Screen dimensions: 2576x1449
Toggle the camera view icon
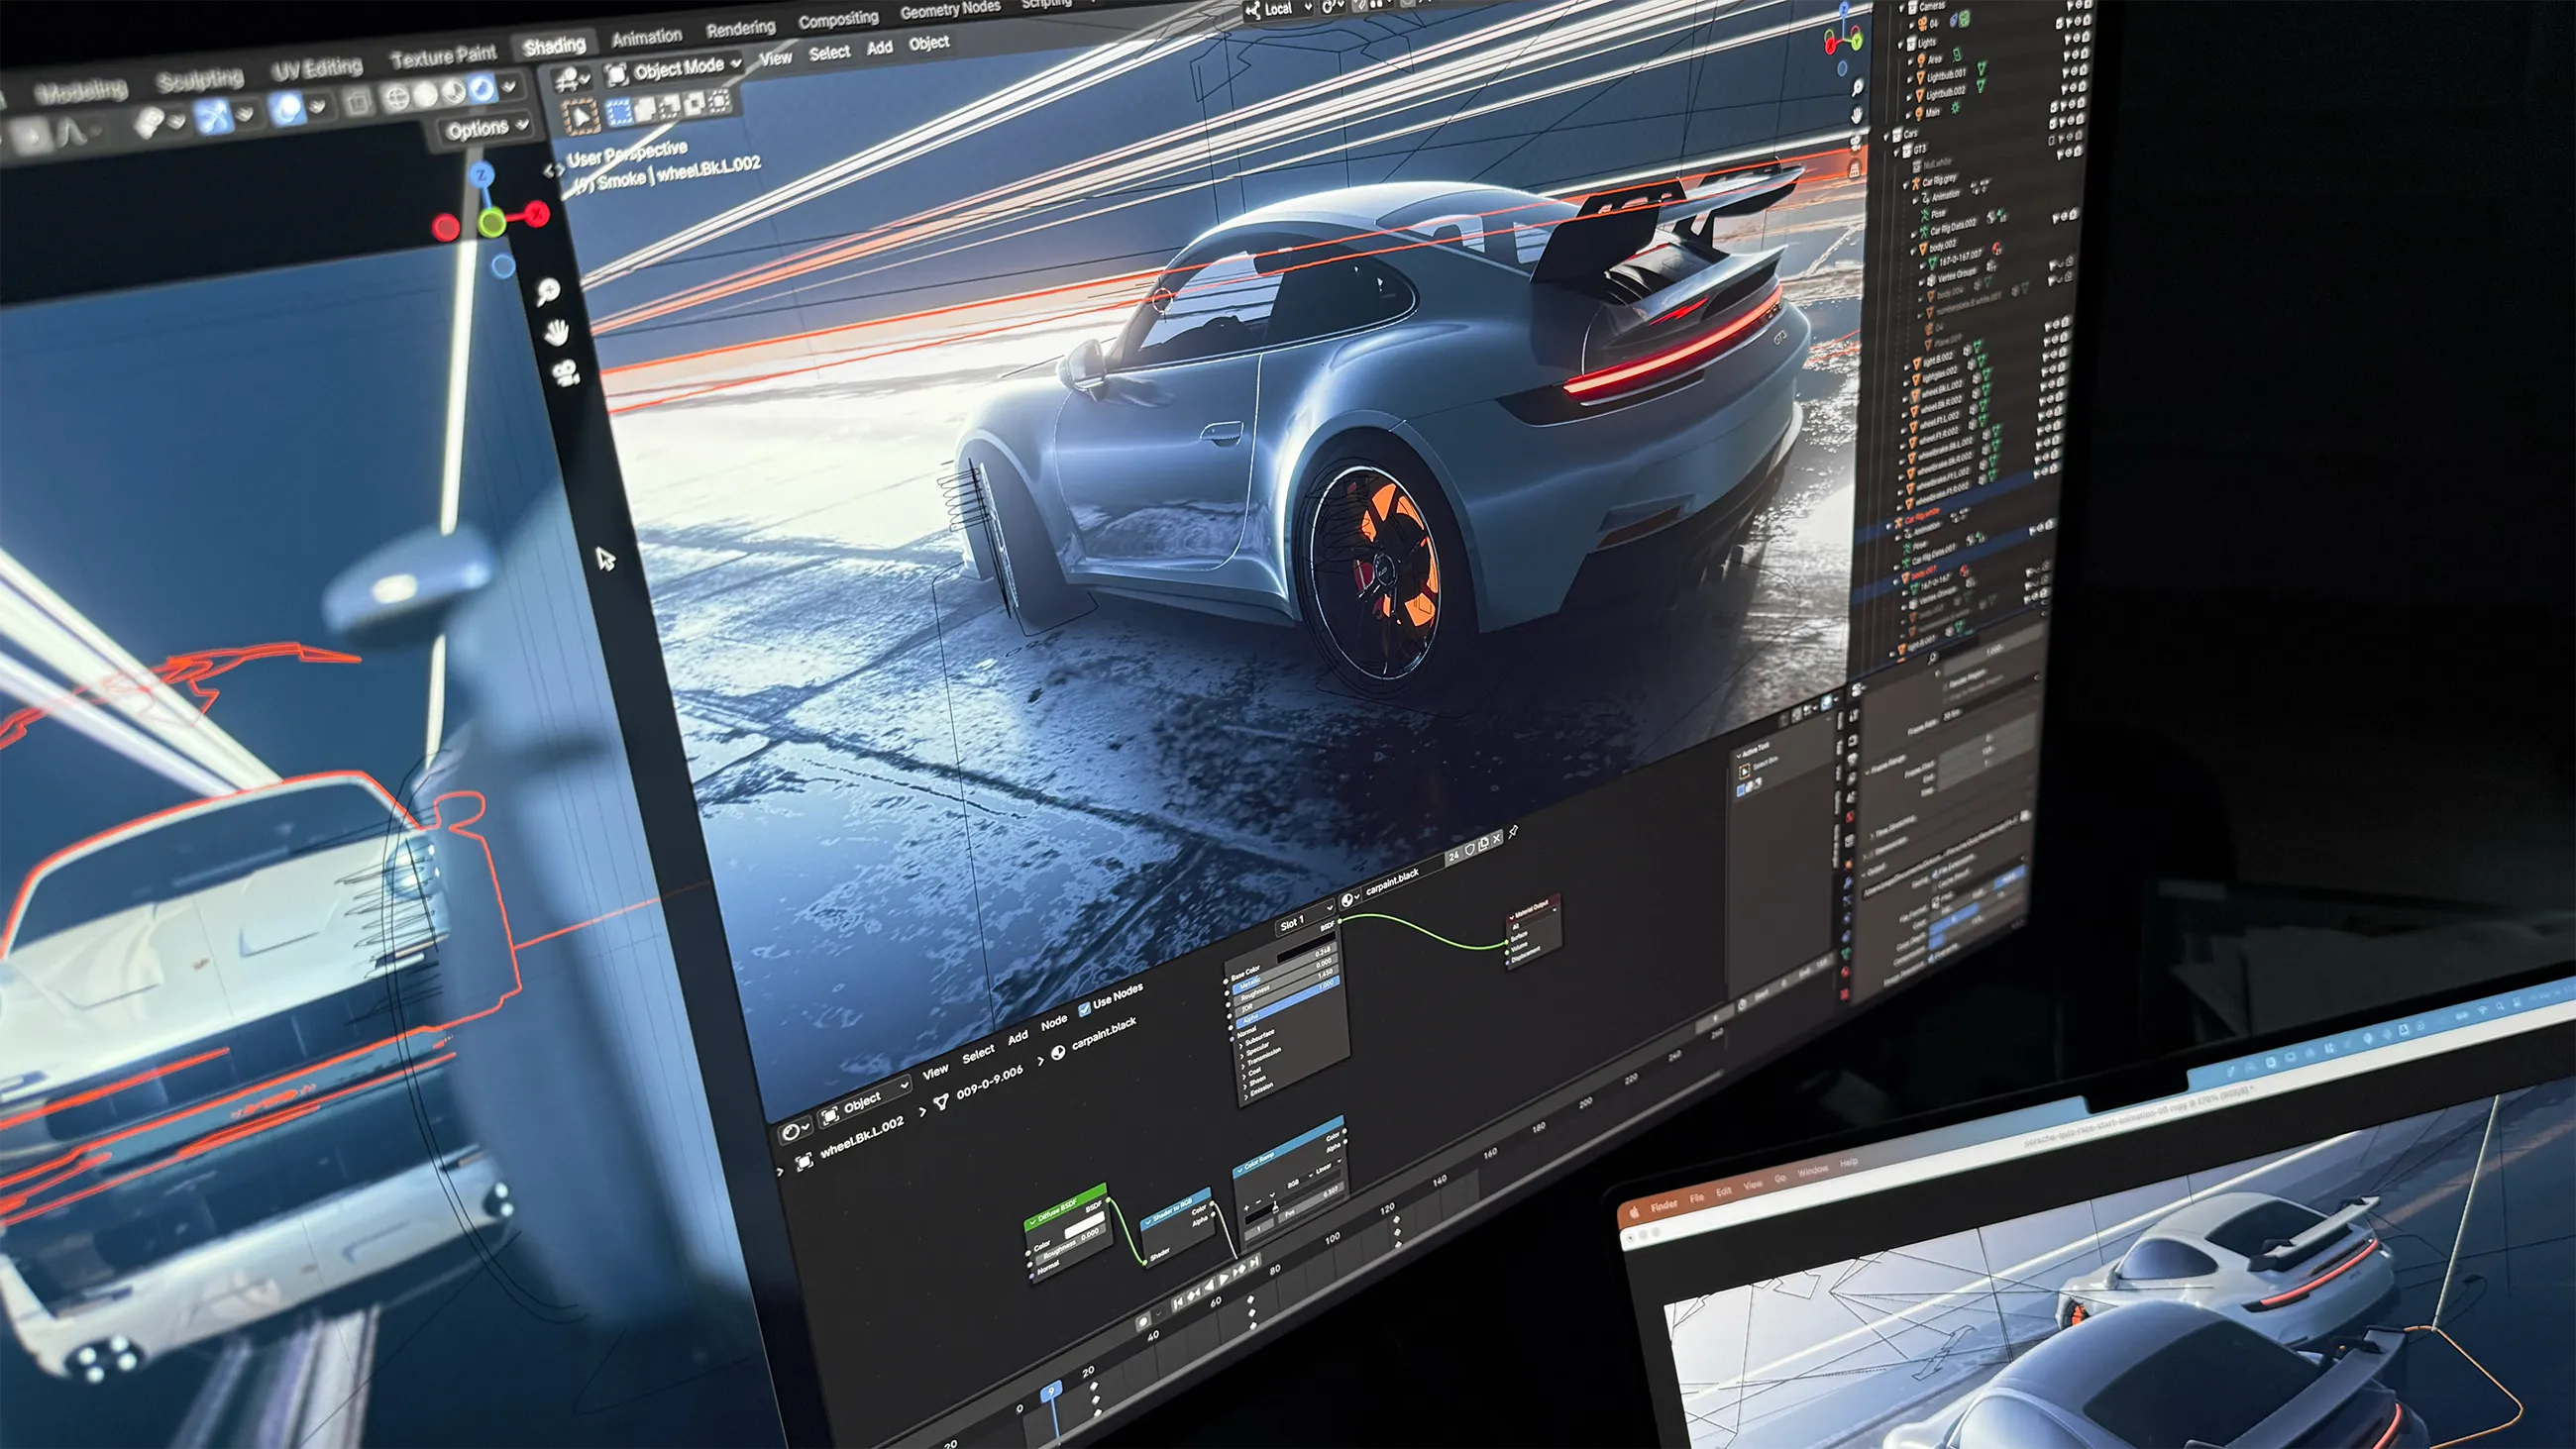(565, 373)
